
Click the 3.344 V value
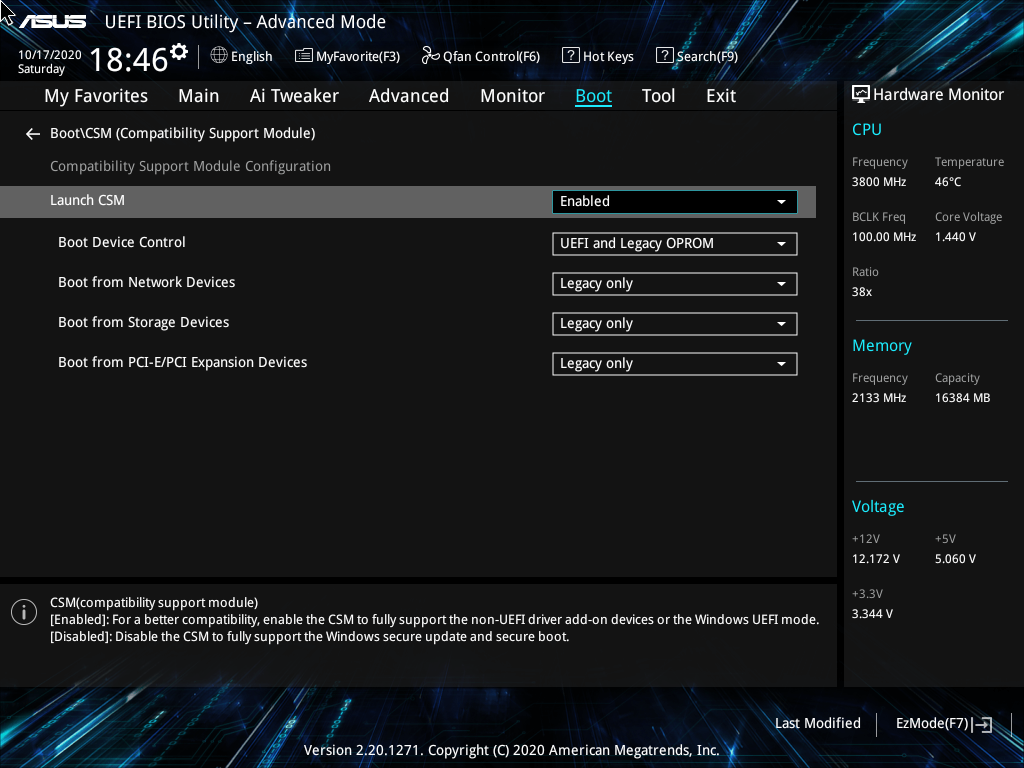coord(872,614)
